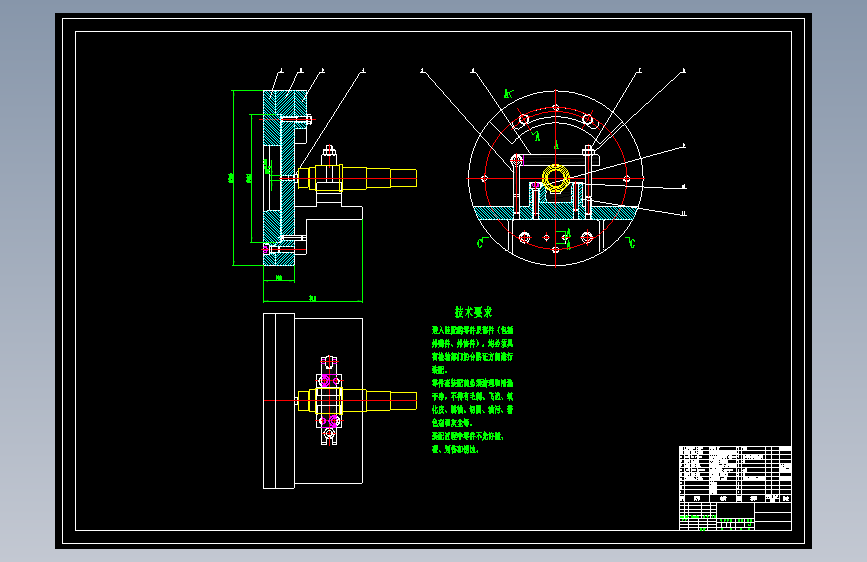867x562 pixels.
Task: Select the right green C section marker
Action: point(630,242)
